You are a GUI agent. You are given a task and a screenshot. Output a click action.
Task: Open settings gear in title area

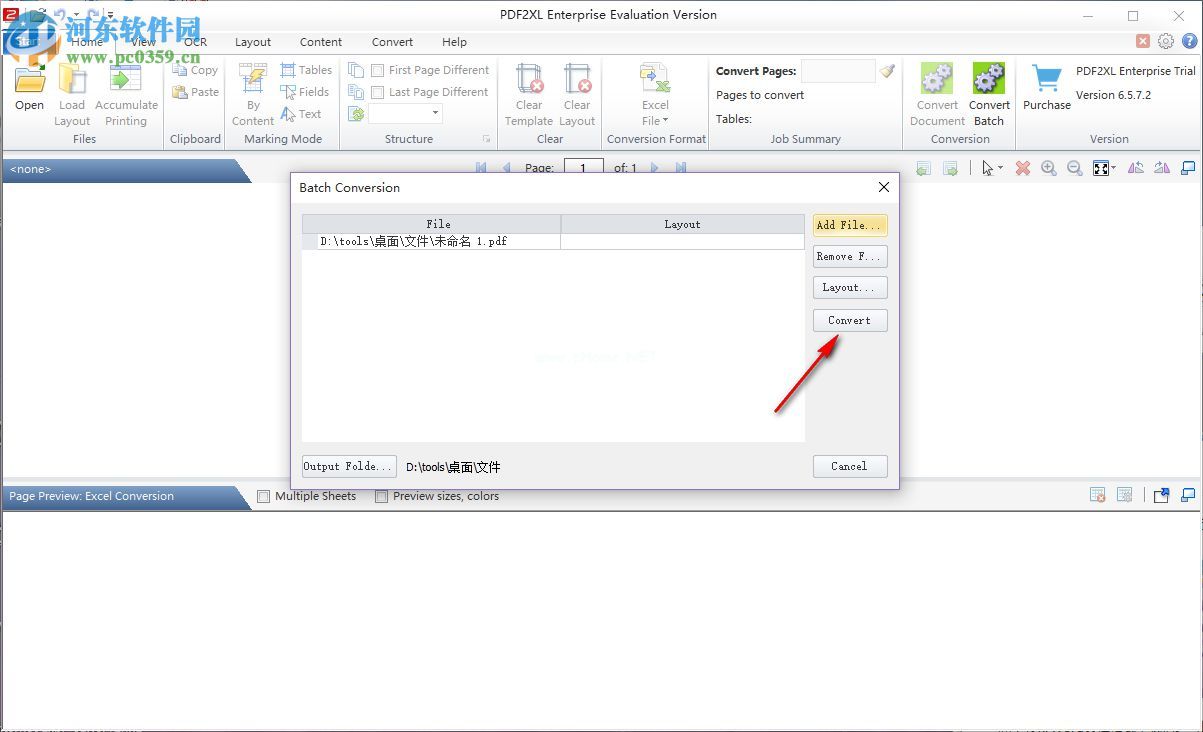[1166, 41]
